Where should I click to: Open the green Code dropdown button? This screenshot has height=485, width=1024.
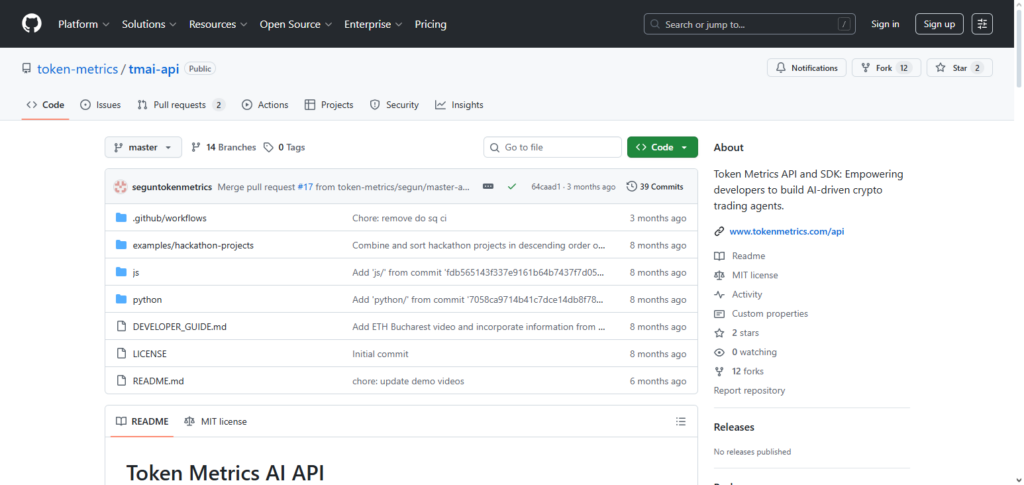tap(662, 148)
